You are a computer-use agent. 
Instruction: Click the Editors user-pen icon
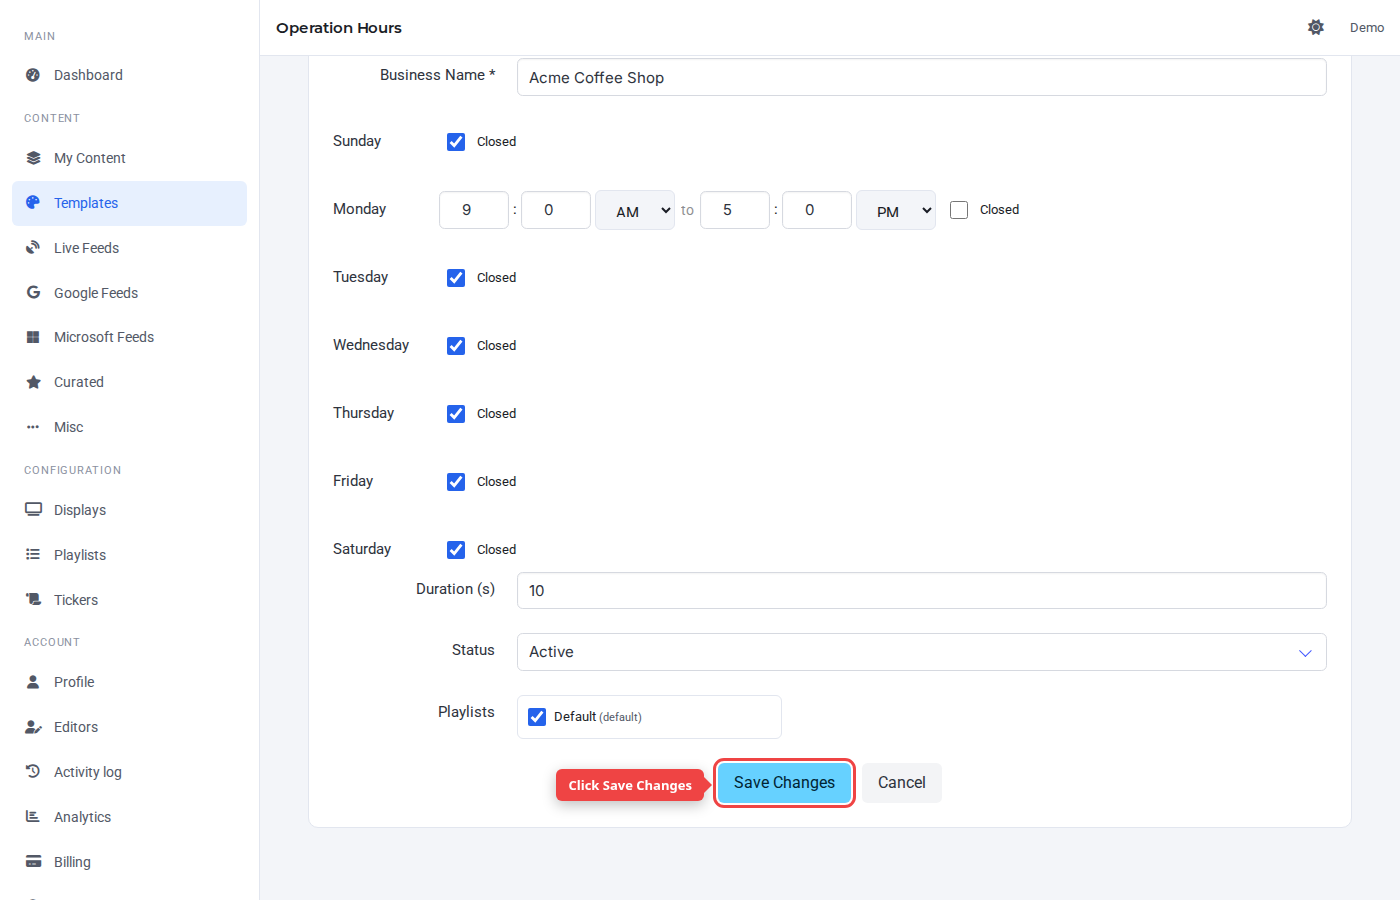[33, 727]
